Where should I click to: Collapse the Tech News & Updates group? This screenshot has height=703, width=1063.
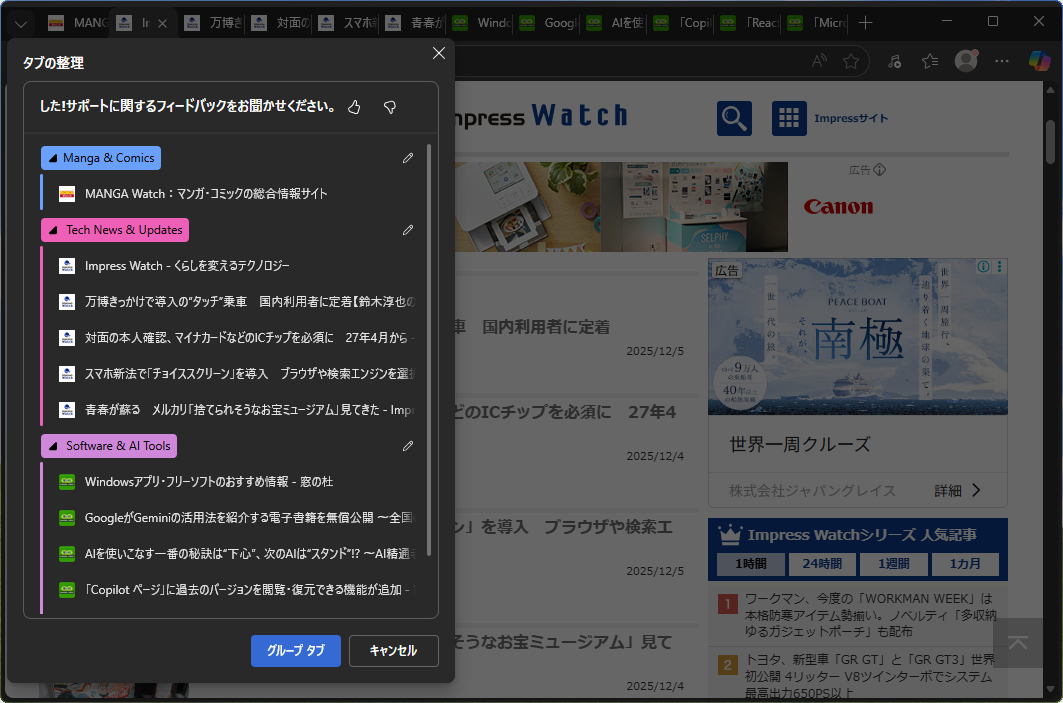pyautogui.click(x=53, y=230)
